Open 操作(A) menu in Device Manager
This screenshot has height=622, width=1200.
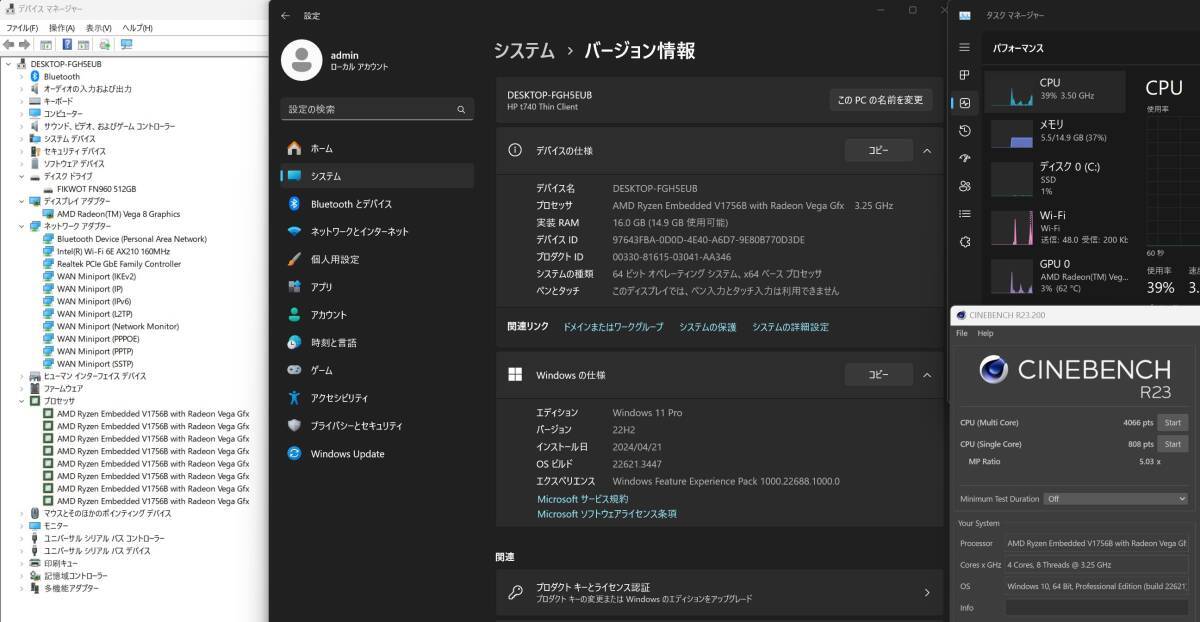coord(62,28)
